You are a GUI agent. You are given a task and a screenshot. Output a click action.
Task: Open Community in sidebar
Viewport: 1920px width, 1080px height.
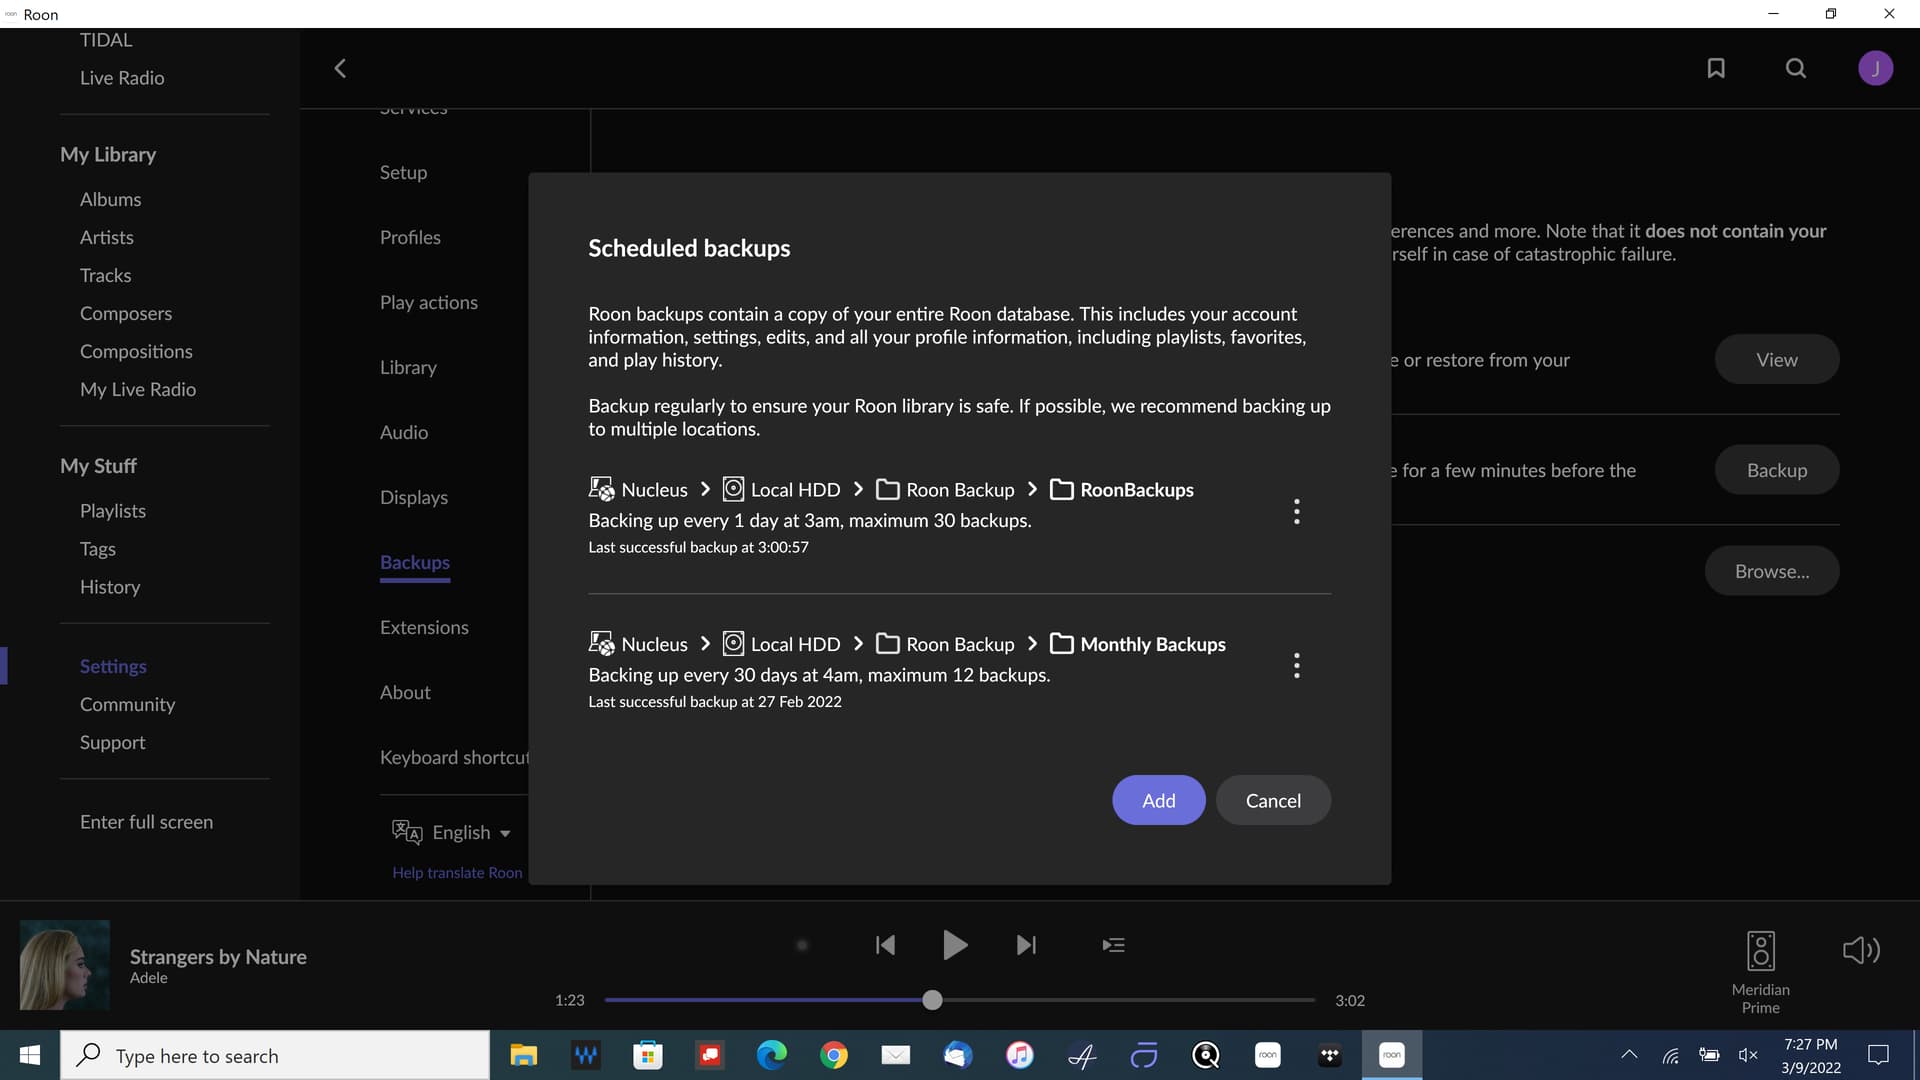click(127, 704)
